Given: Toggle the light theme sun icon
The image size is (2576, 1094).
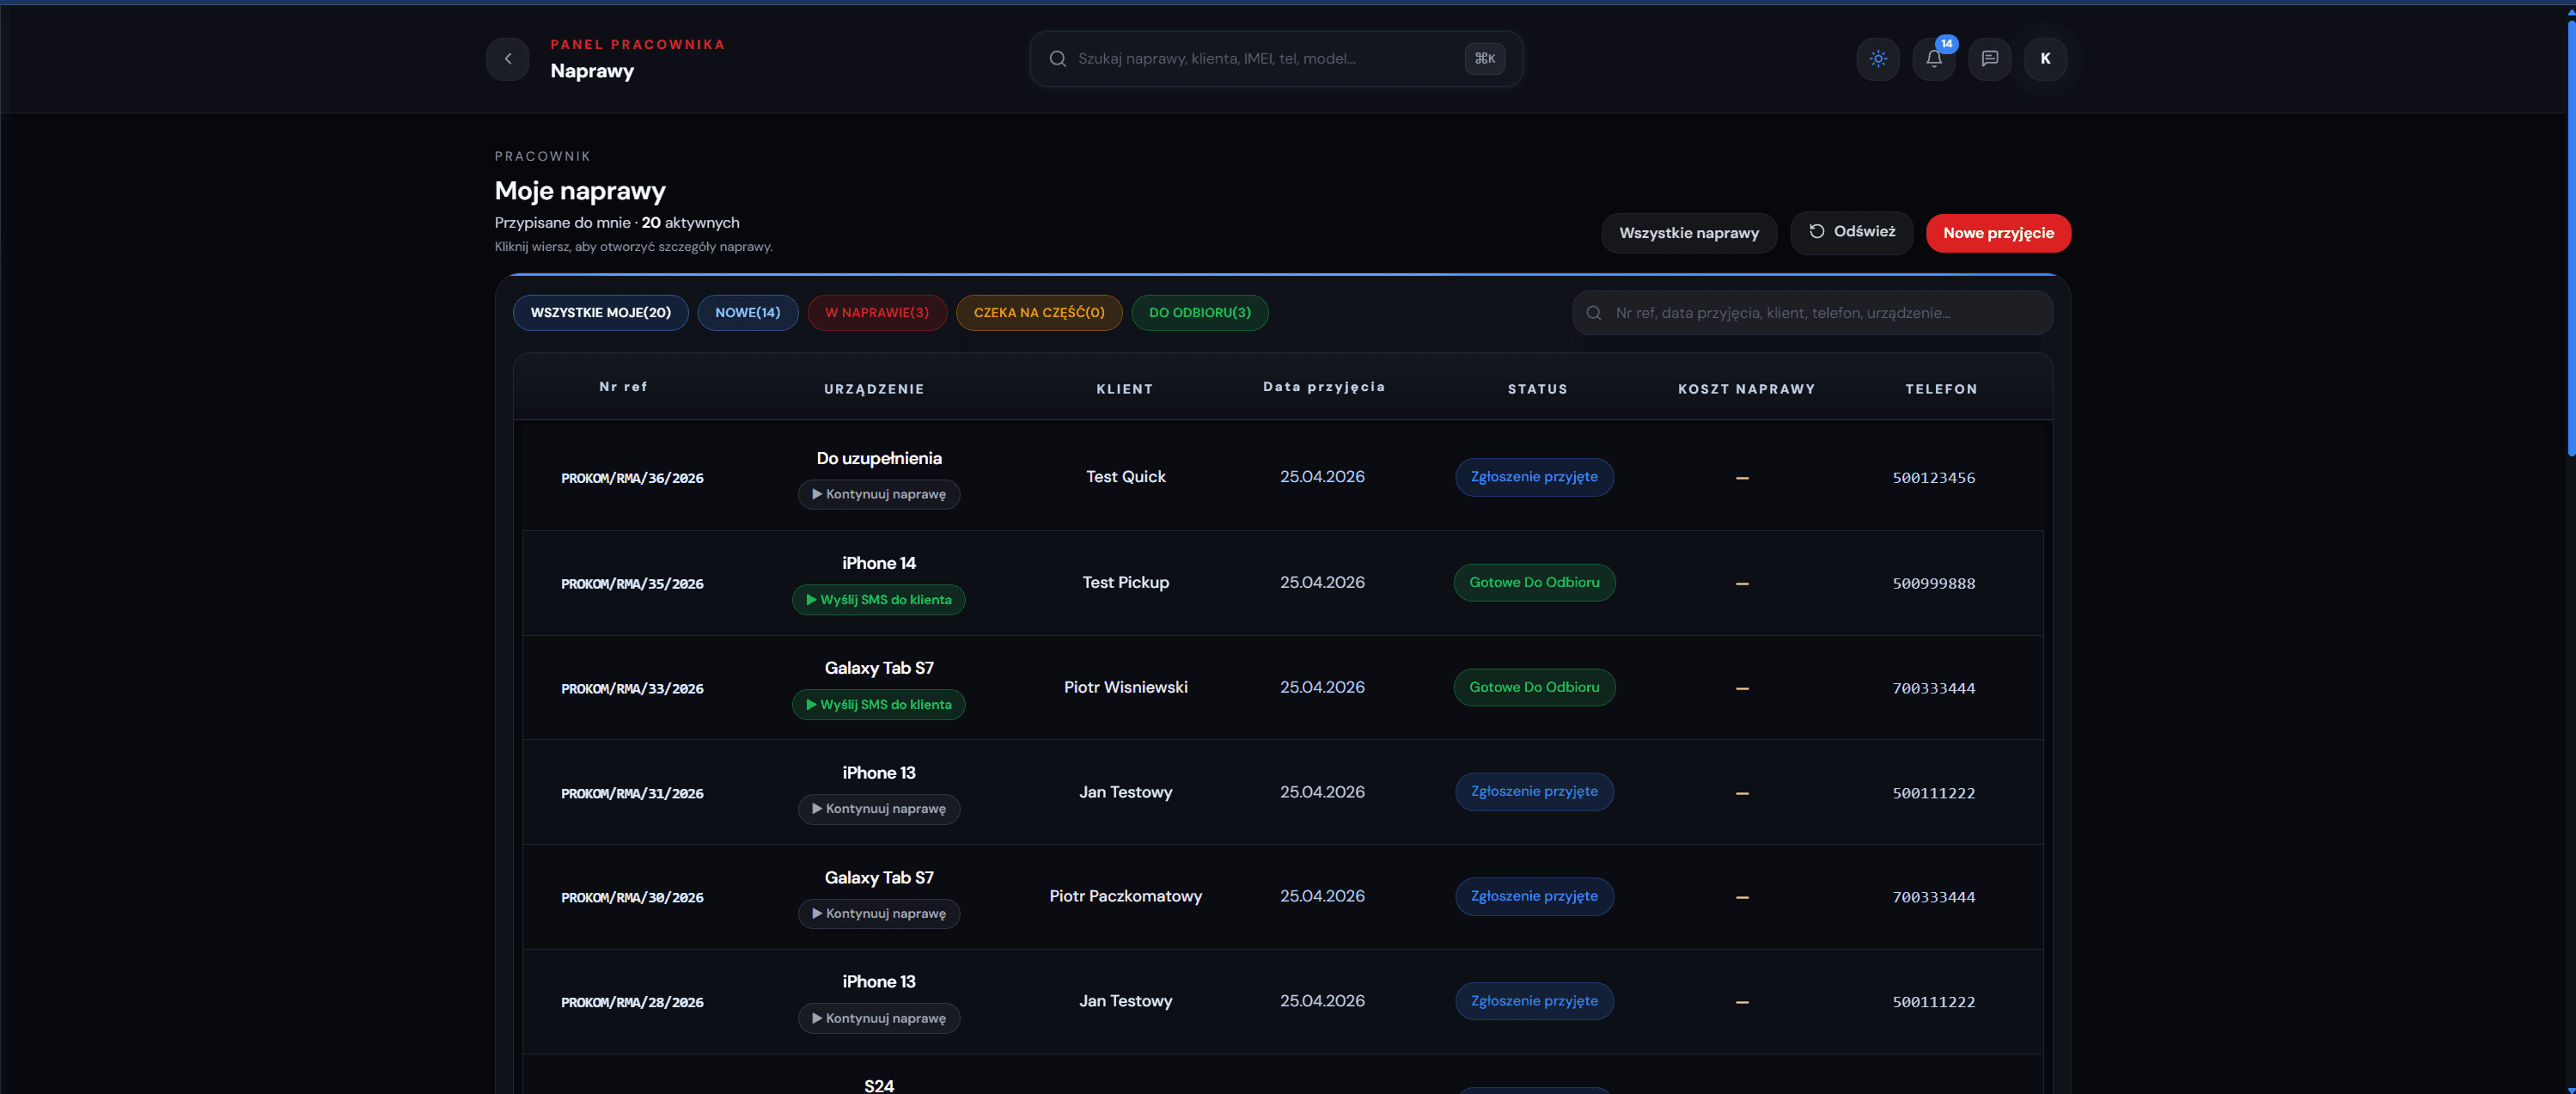Looking at the screenshot, I should [x=1878, y=59].
